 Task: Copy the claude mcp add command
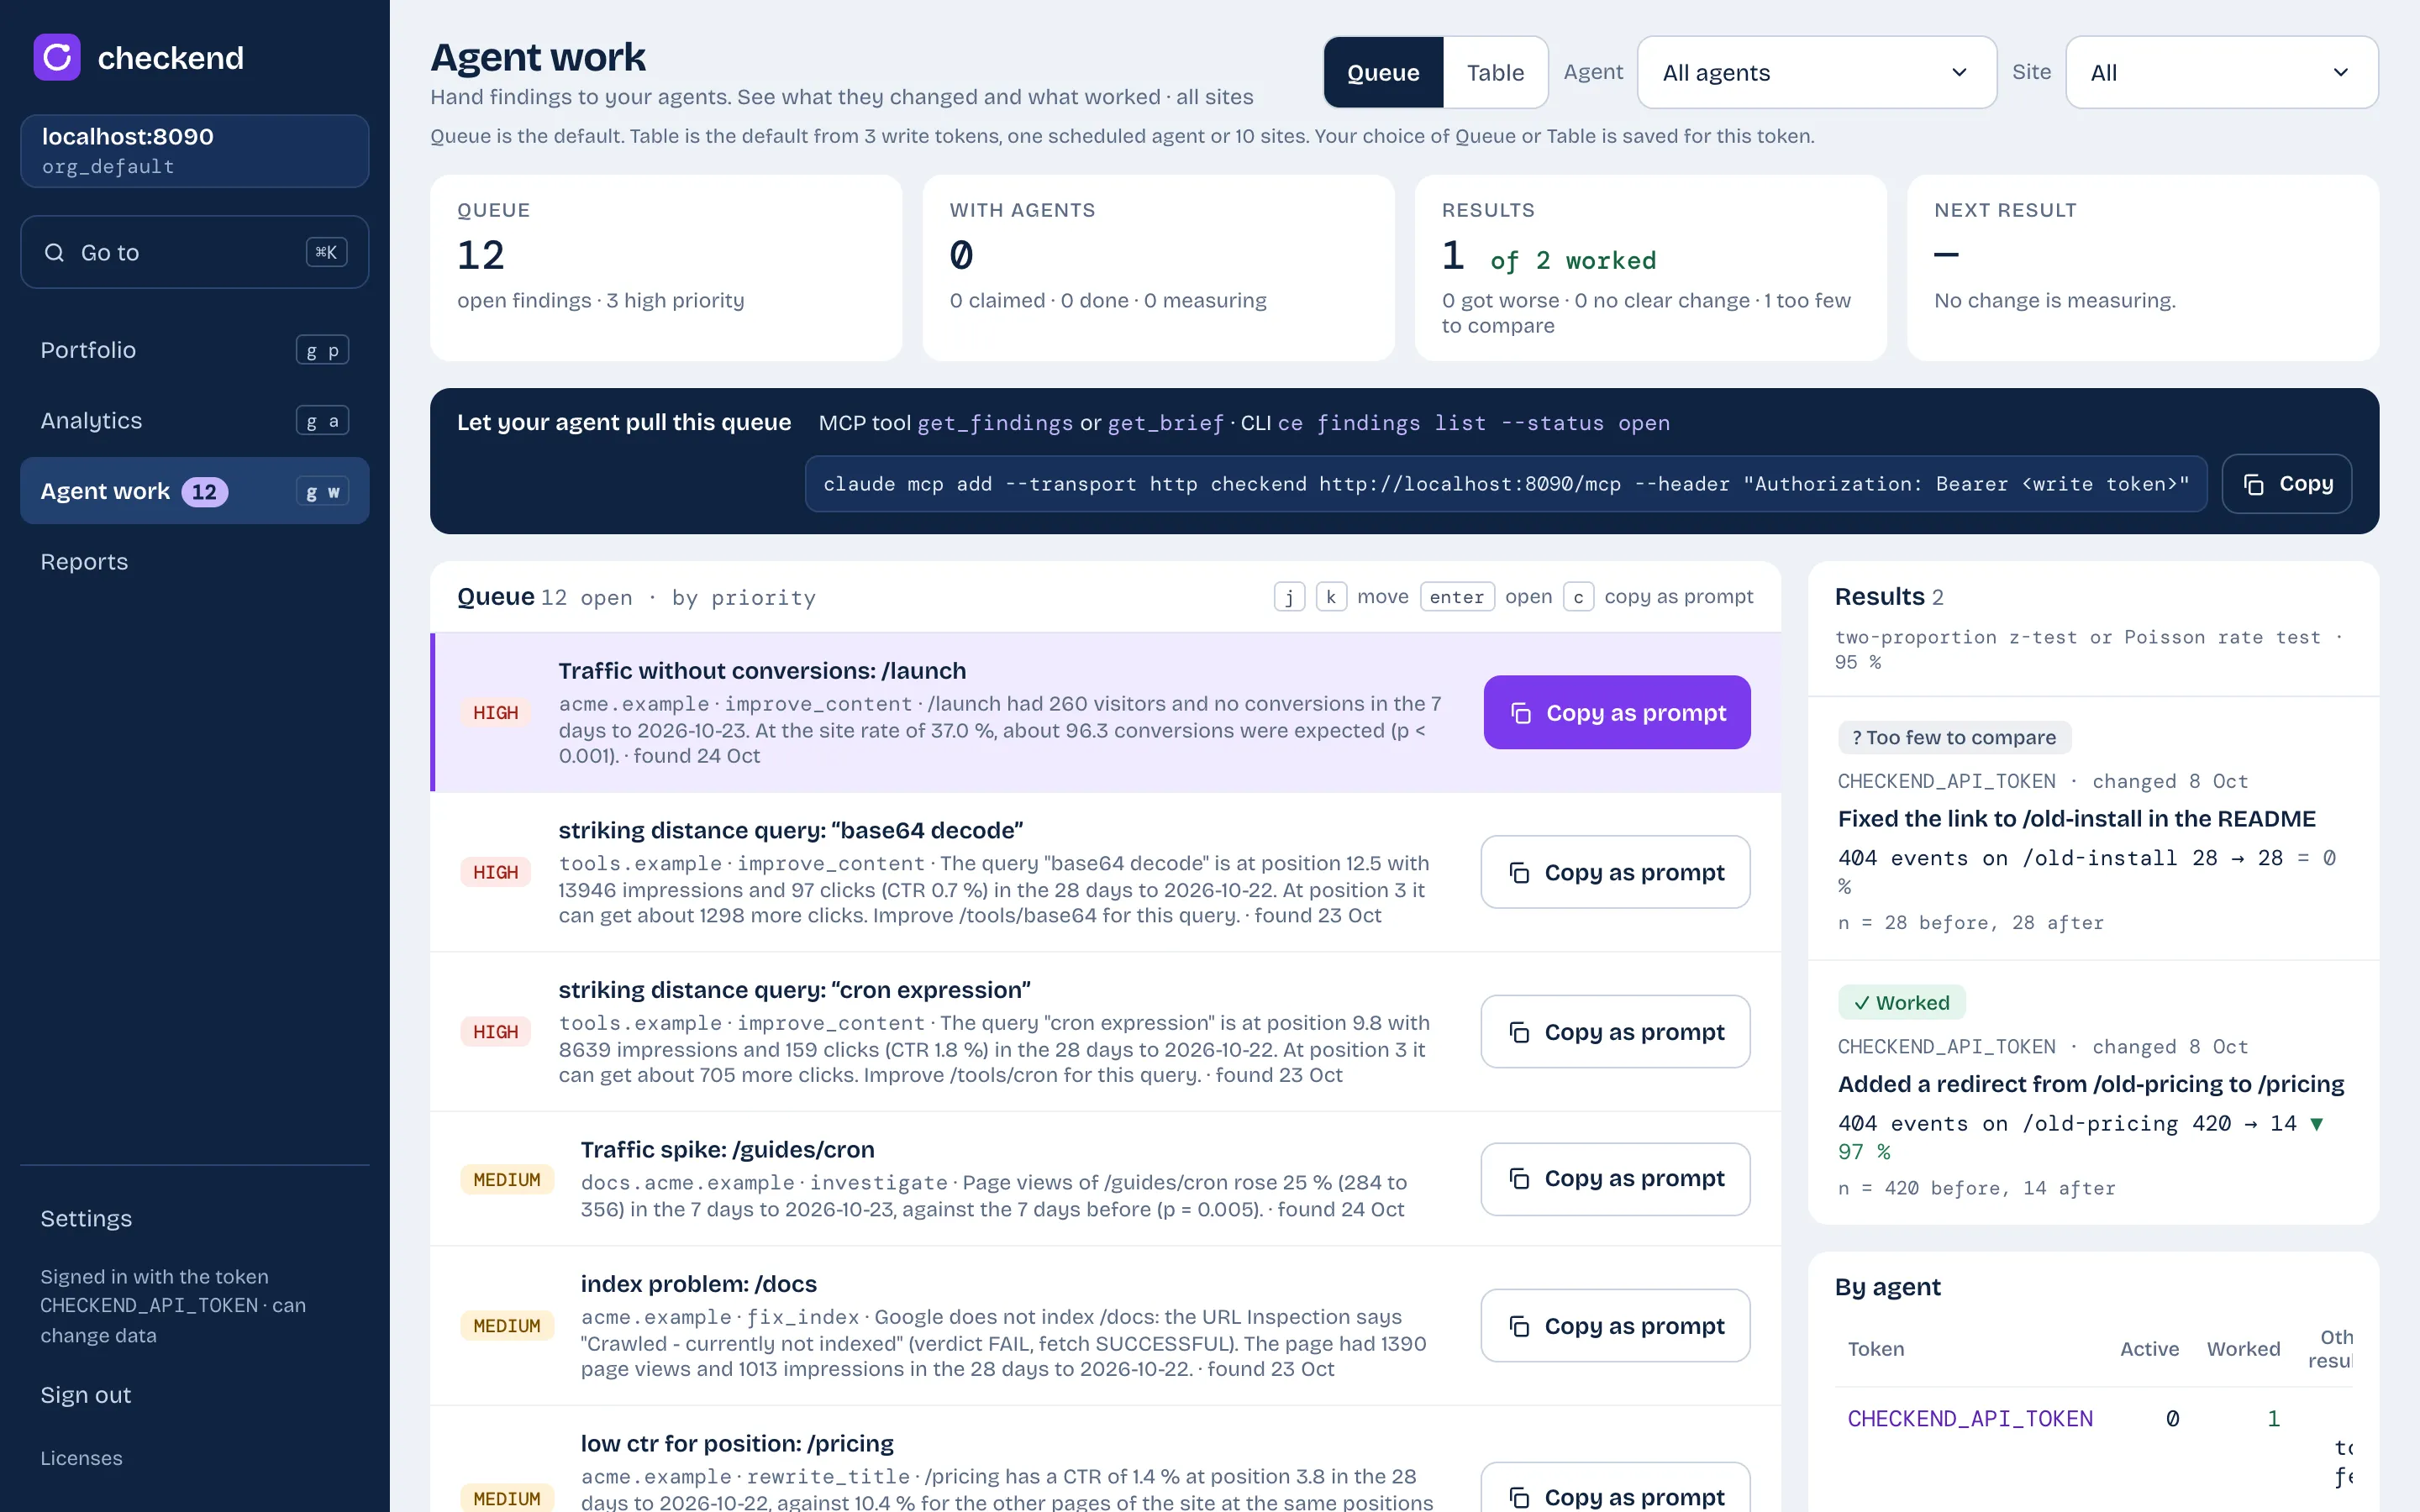tap(2286, 484)
